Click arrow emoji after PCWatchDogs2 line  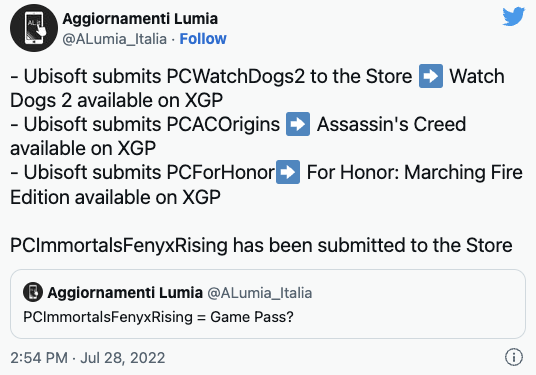click(431, 76)
